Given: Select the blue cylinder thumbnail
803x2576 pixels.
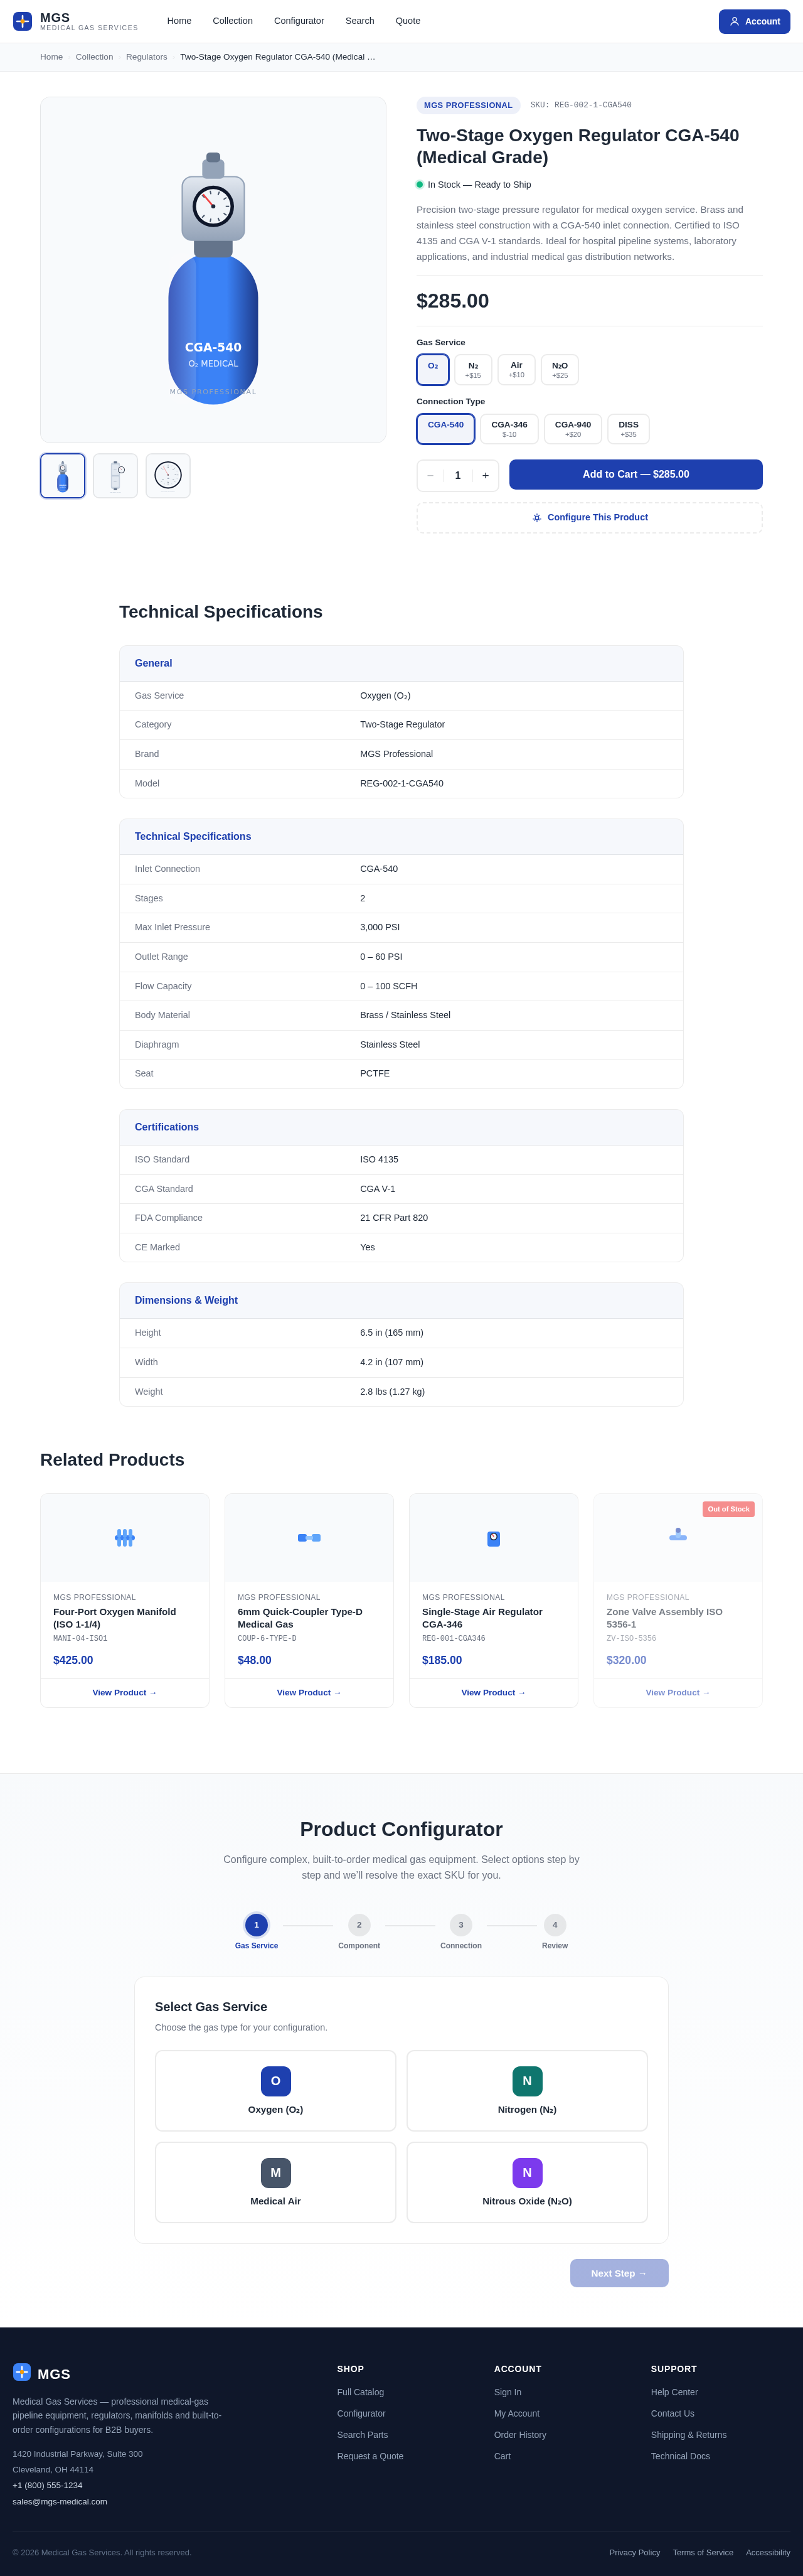Looking at the screenshot, I should [63, 476].
